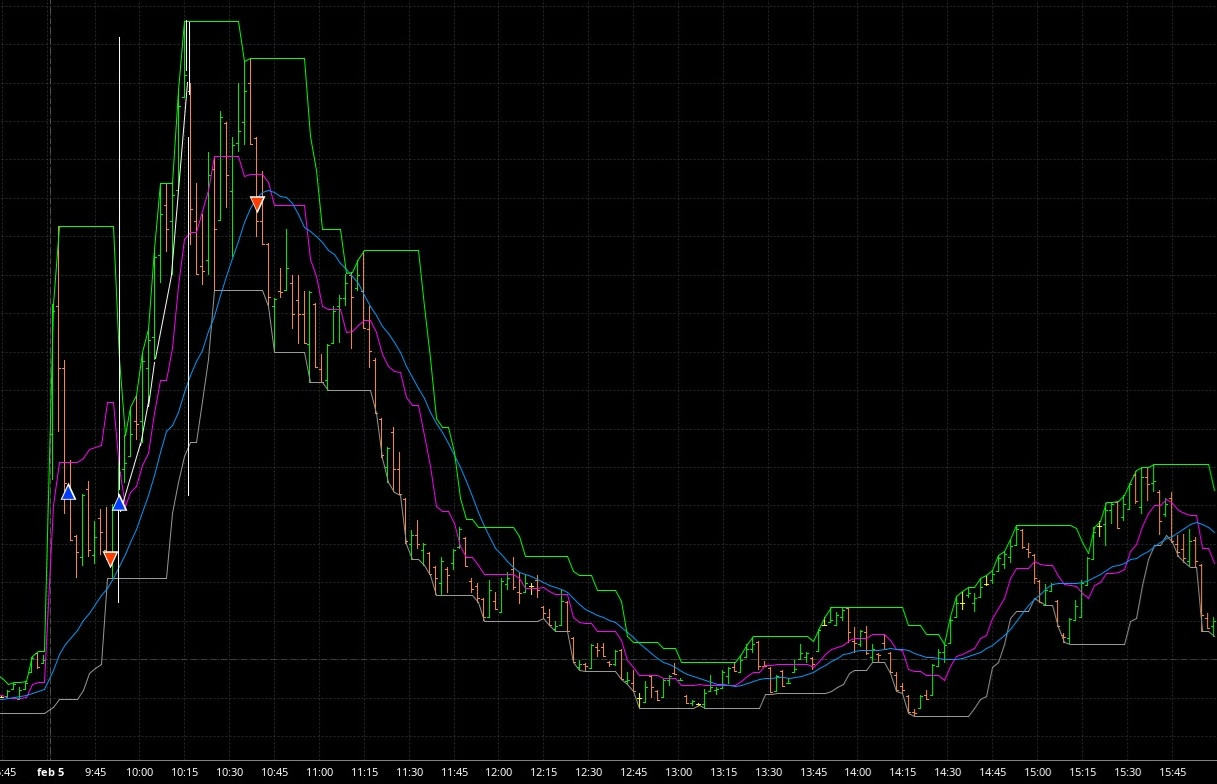Click the 10:30 time axis label

(x=230, y=772)
